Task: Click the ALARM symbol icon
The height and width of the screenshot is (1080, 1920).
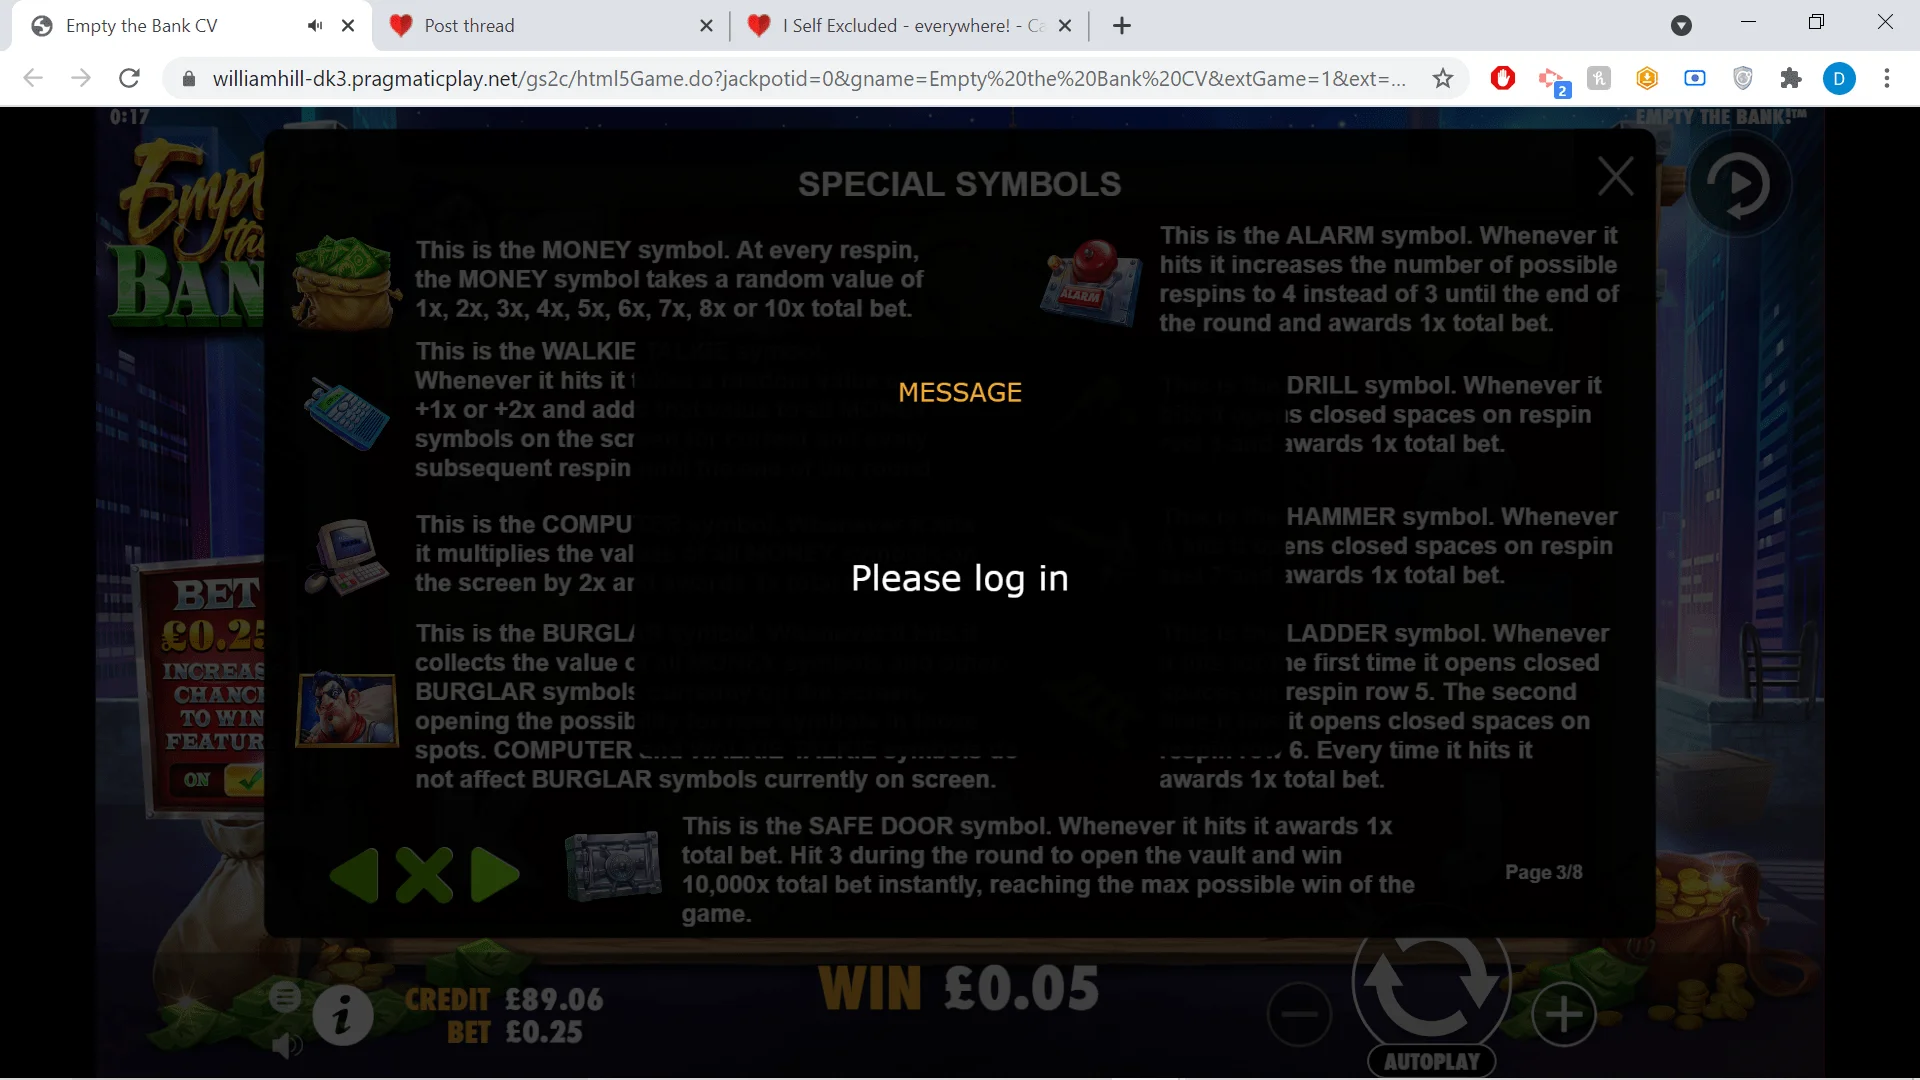Action: point(1090,283)
